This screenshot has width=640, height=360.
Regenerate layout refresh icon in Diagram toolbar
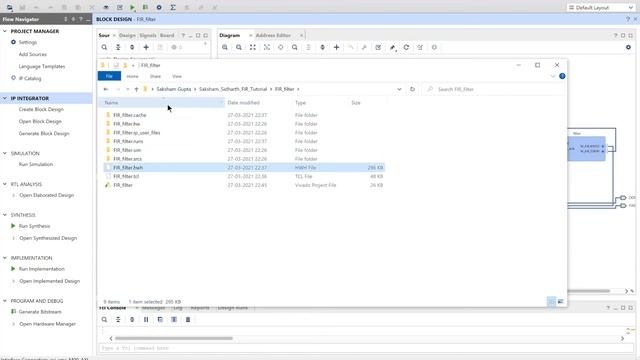[x=406, y=47]
